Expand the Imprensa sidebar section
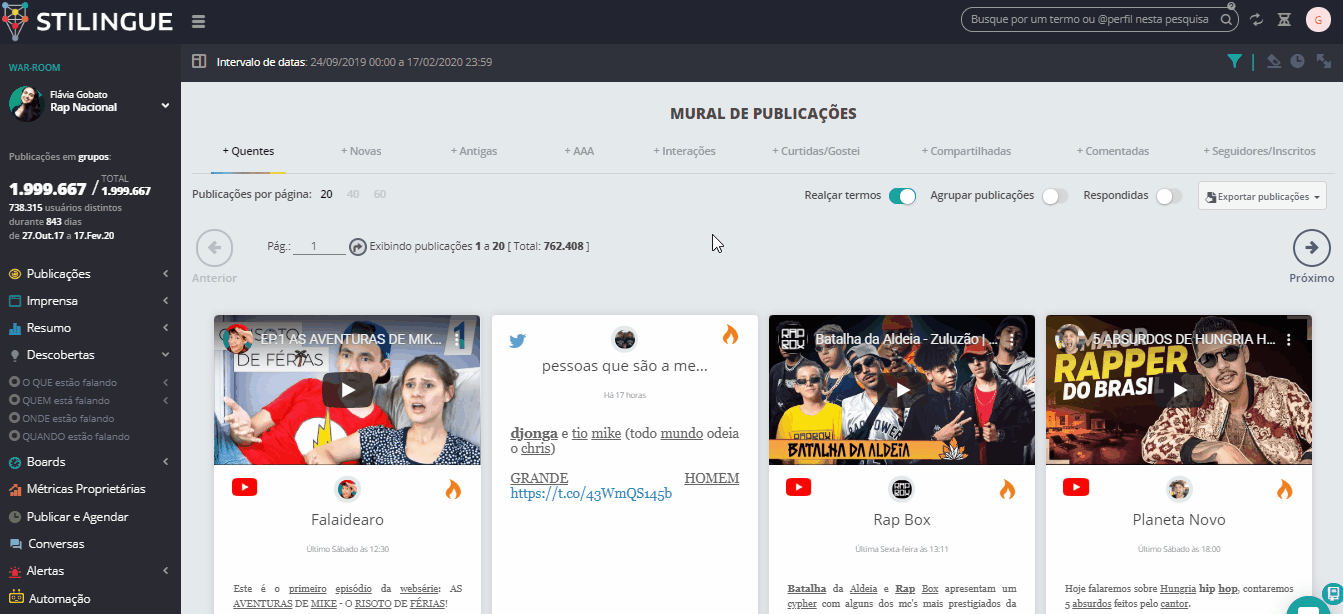1343x614 pixels. click(x=90, y=300)
